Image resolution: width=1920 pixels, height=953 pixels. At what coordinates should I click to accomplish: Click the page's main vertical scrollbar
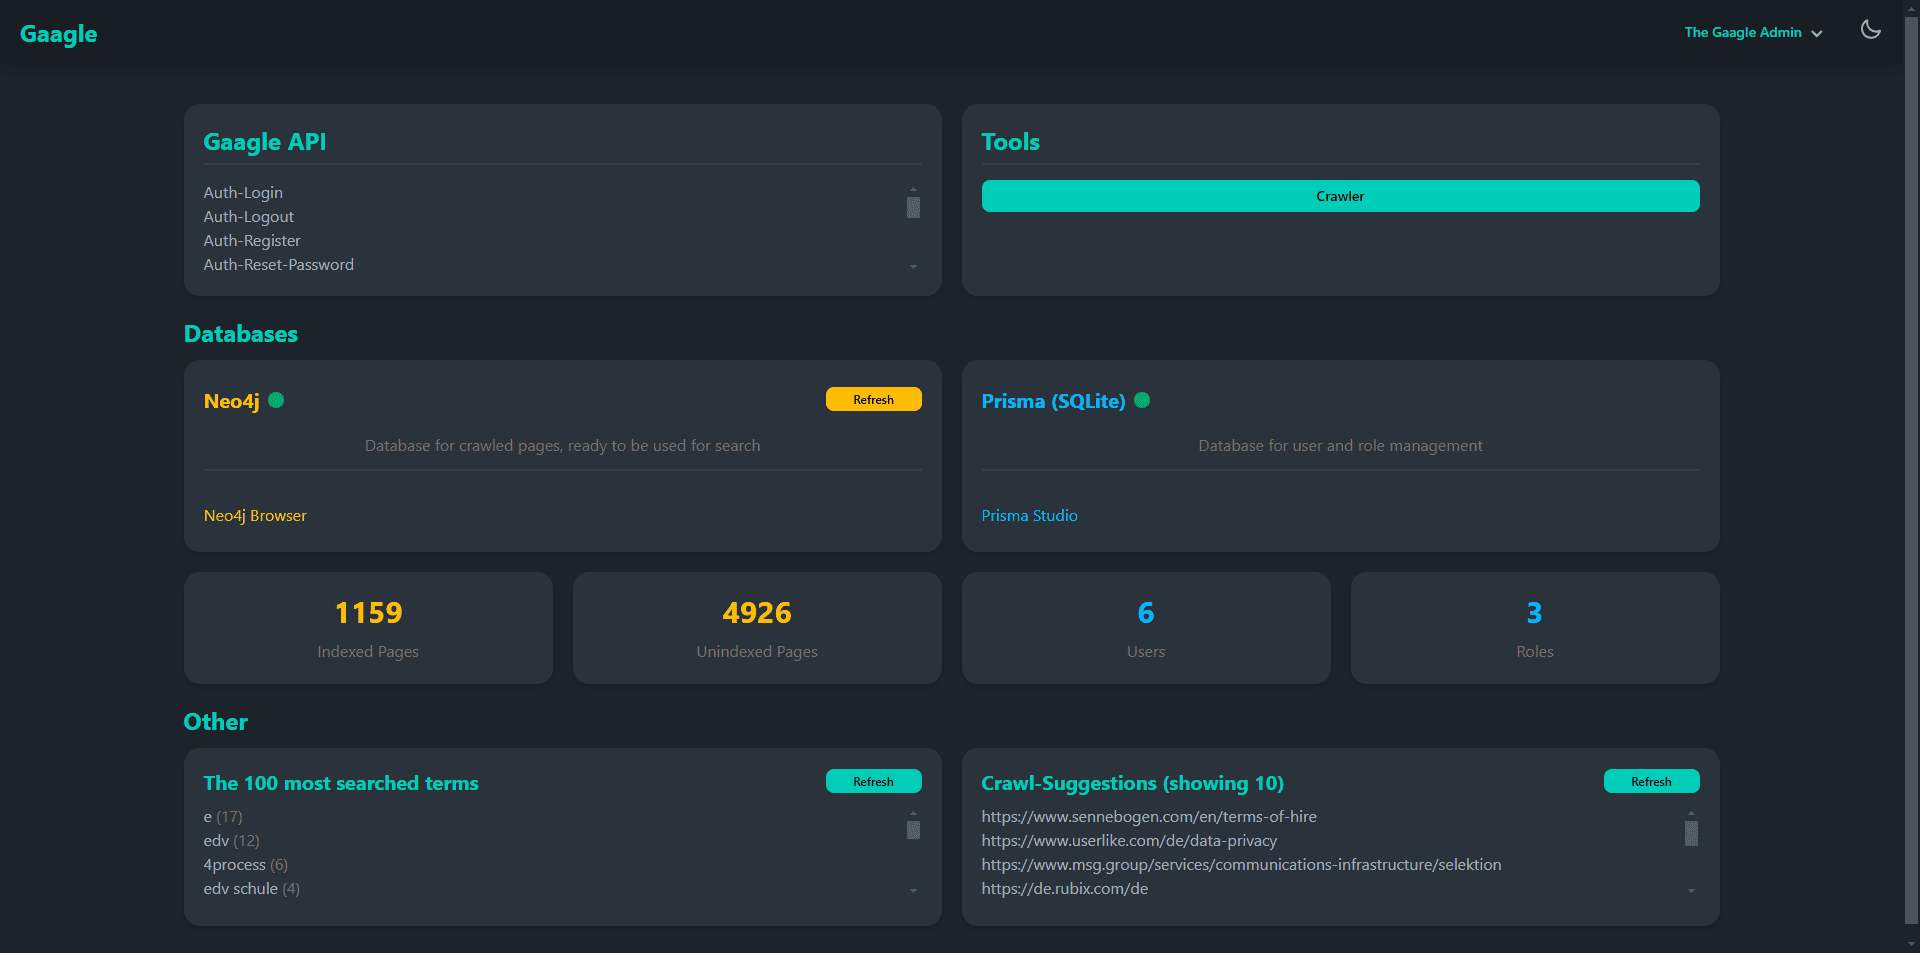point(1912,470)
